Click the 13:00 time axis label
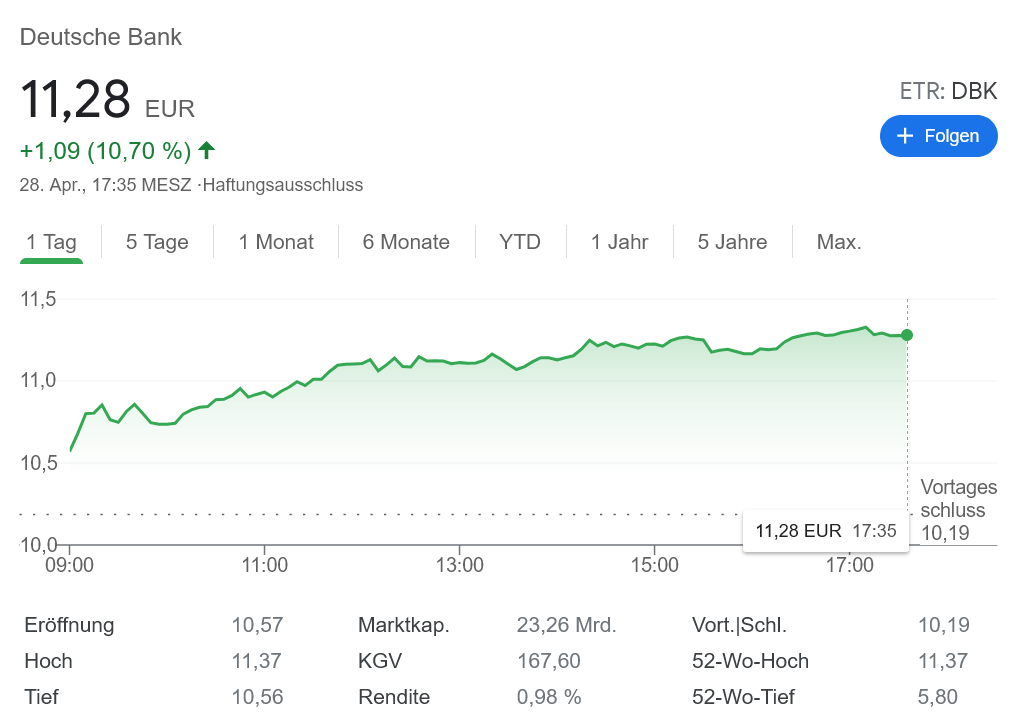The image size is (1017, 726). click(459, 565)
